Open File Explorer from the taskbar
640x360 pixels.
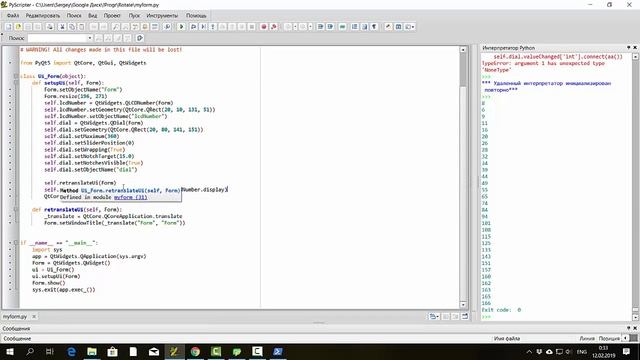[x=92, y=351]
